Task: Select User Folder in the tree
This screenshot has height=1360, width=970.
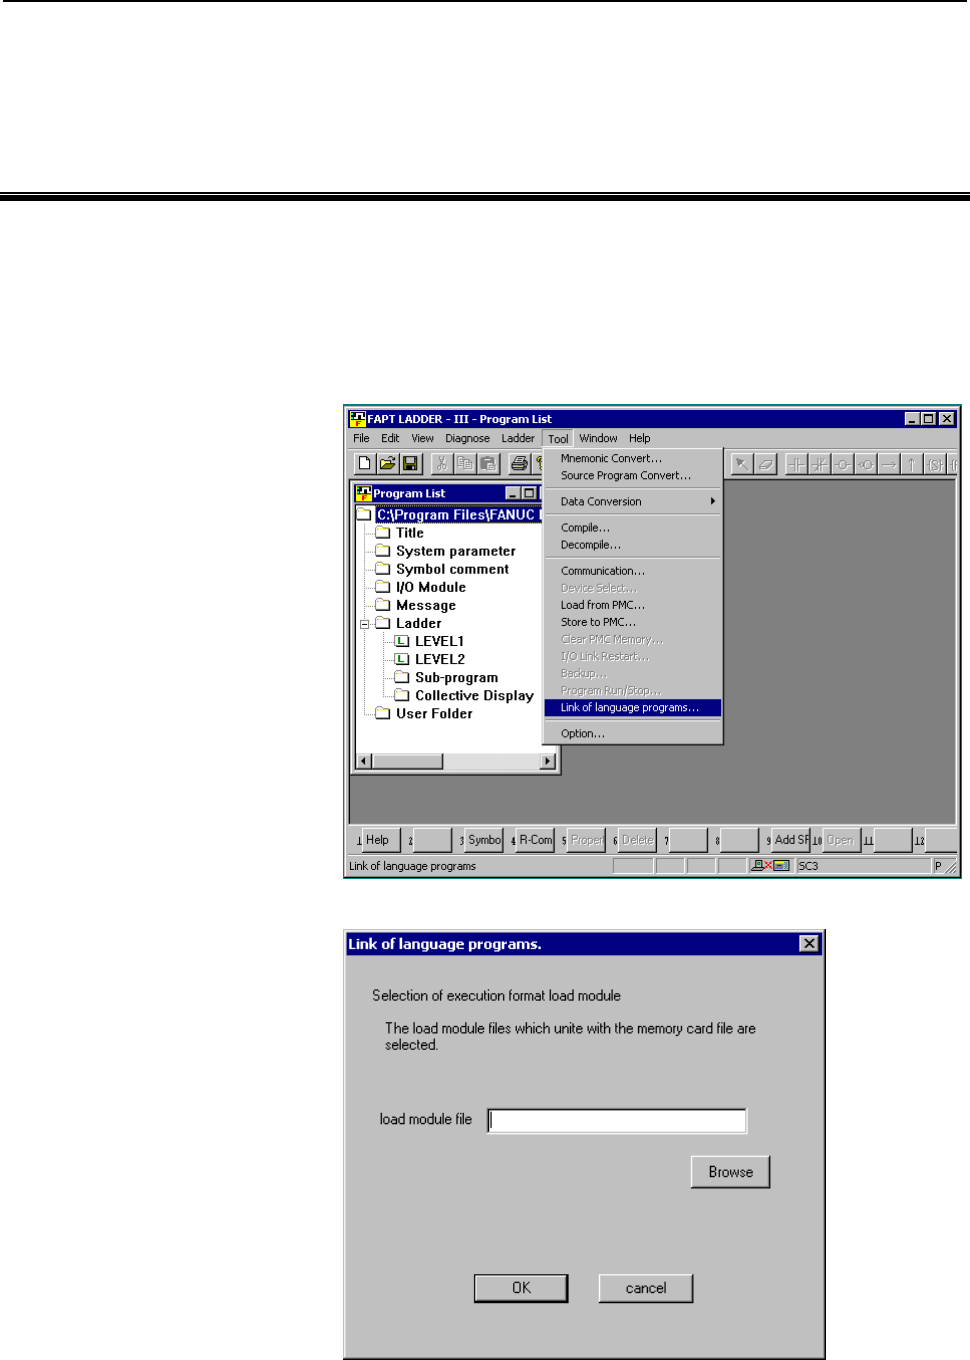Action: [x=434, y=713]
